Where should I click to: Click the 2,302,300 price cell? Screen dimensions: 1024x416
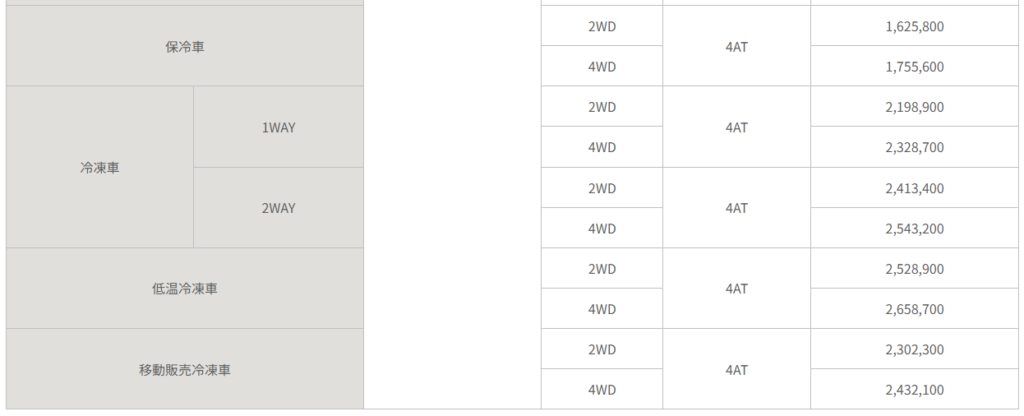click(914, 350)
